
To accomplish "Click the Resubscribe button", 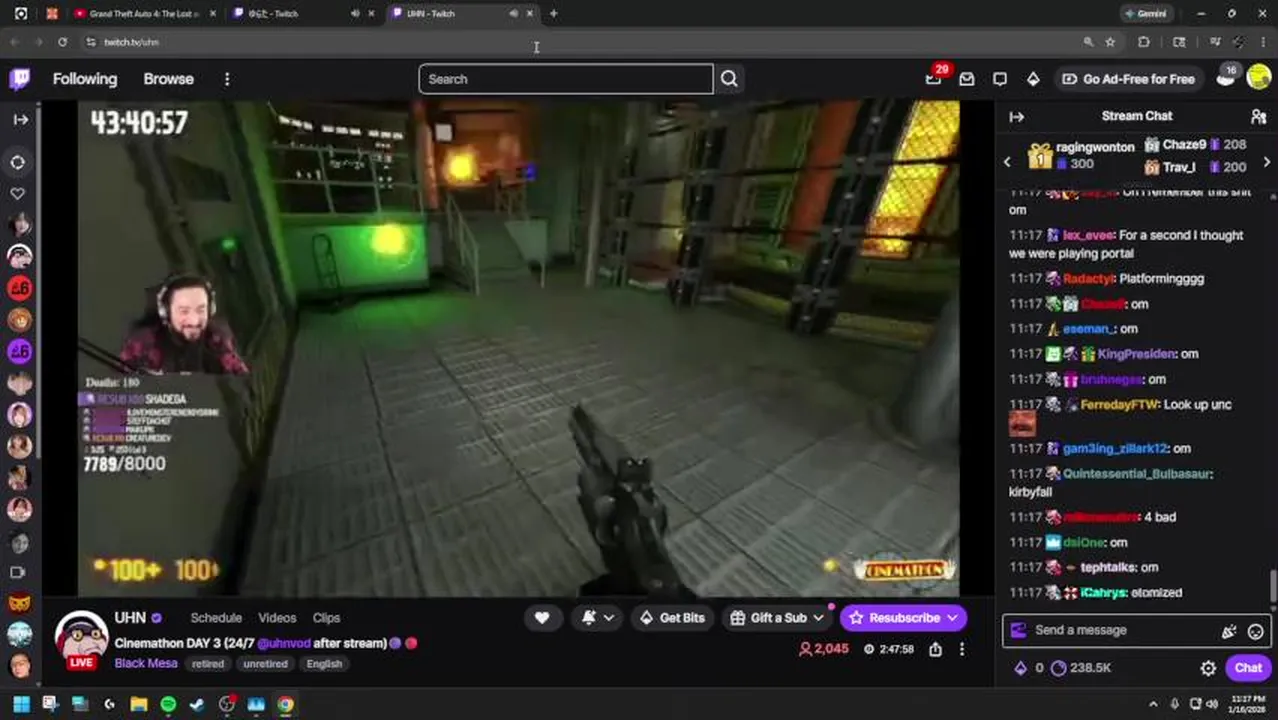I will pos(904,618).
